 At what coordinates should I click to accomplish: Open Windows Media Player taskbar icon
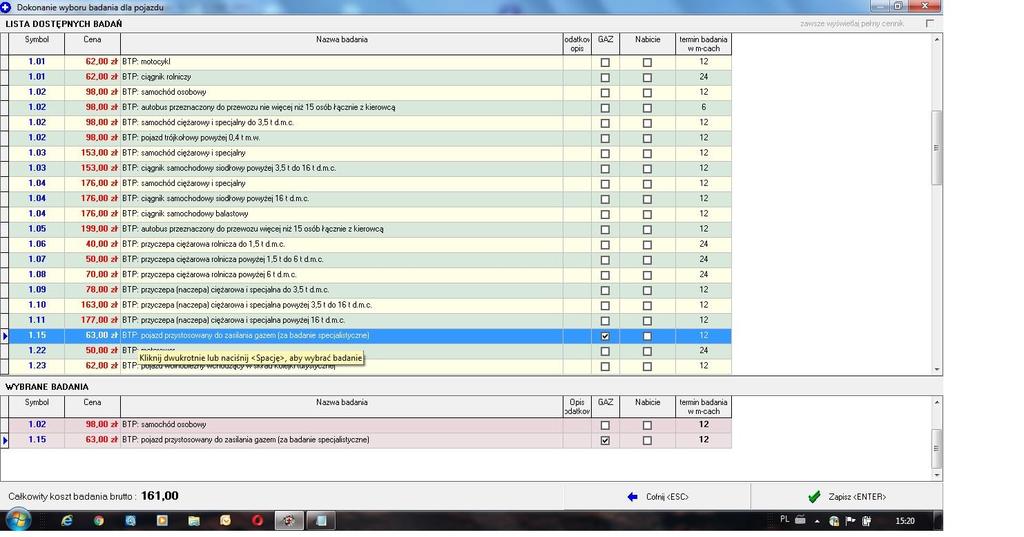tap(162, 521)
